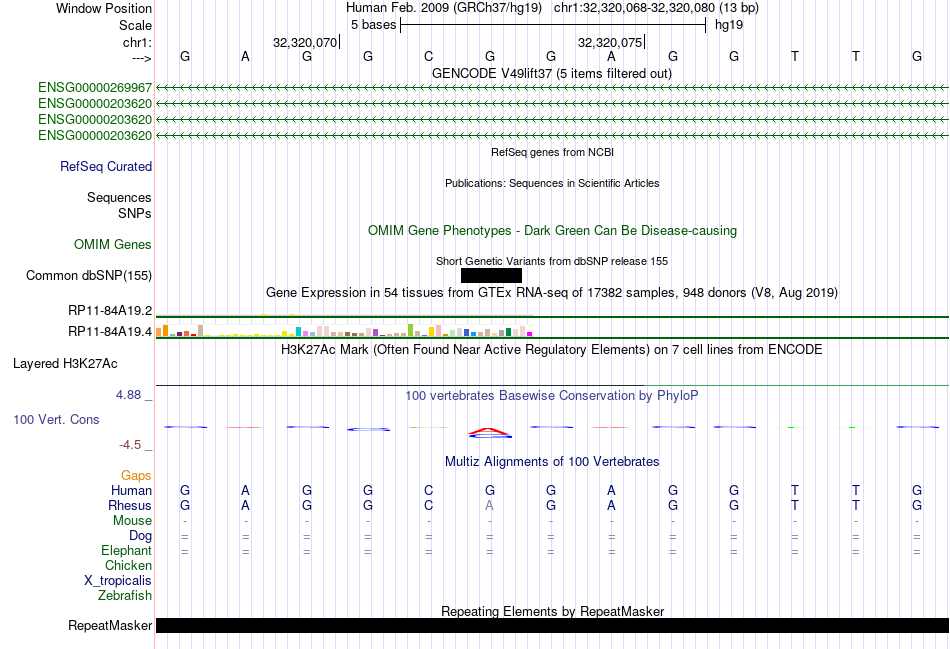Click the GTEx Gene Expression track title
Screen dimensions: 950x649
(551, 293)
